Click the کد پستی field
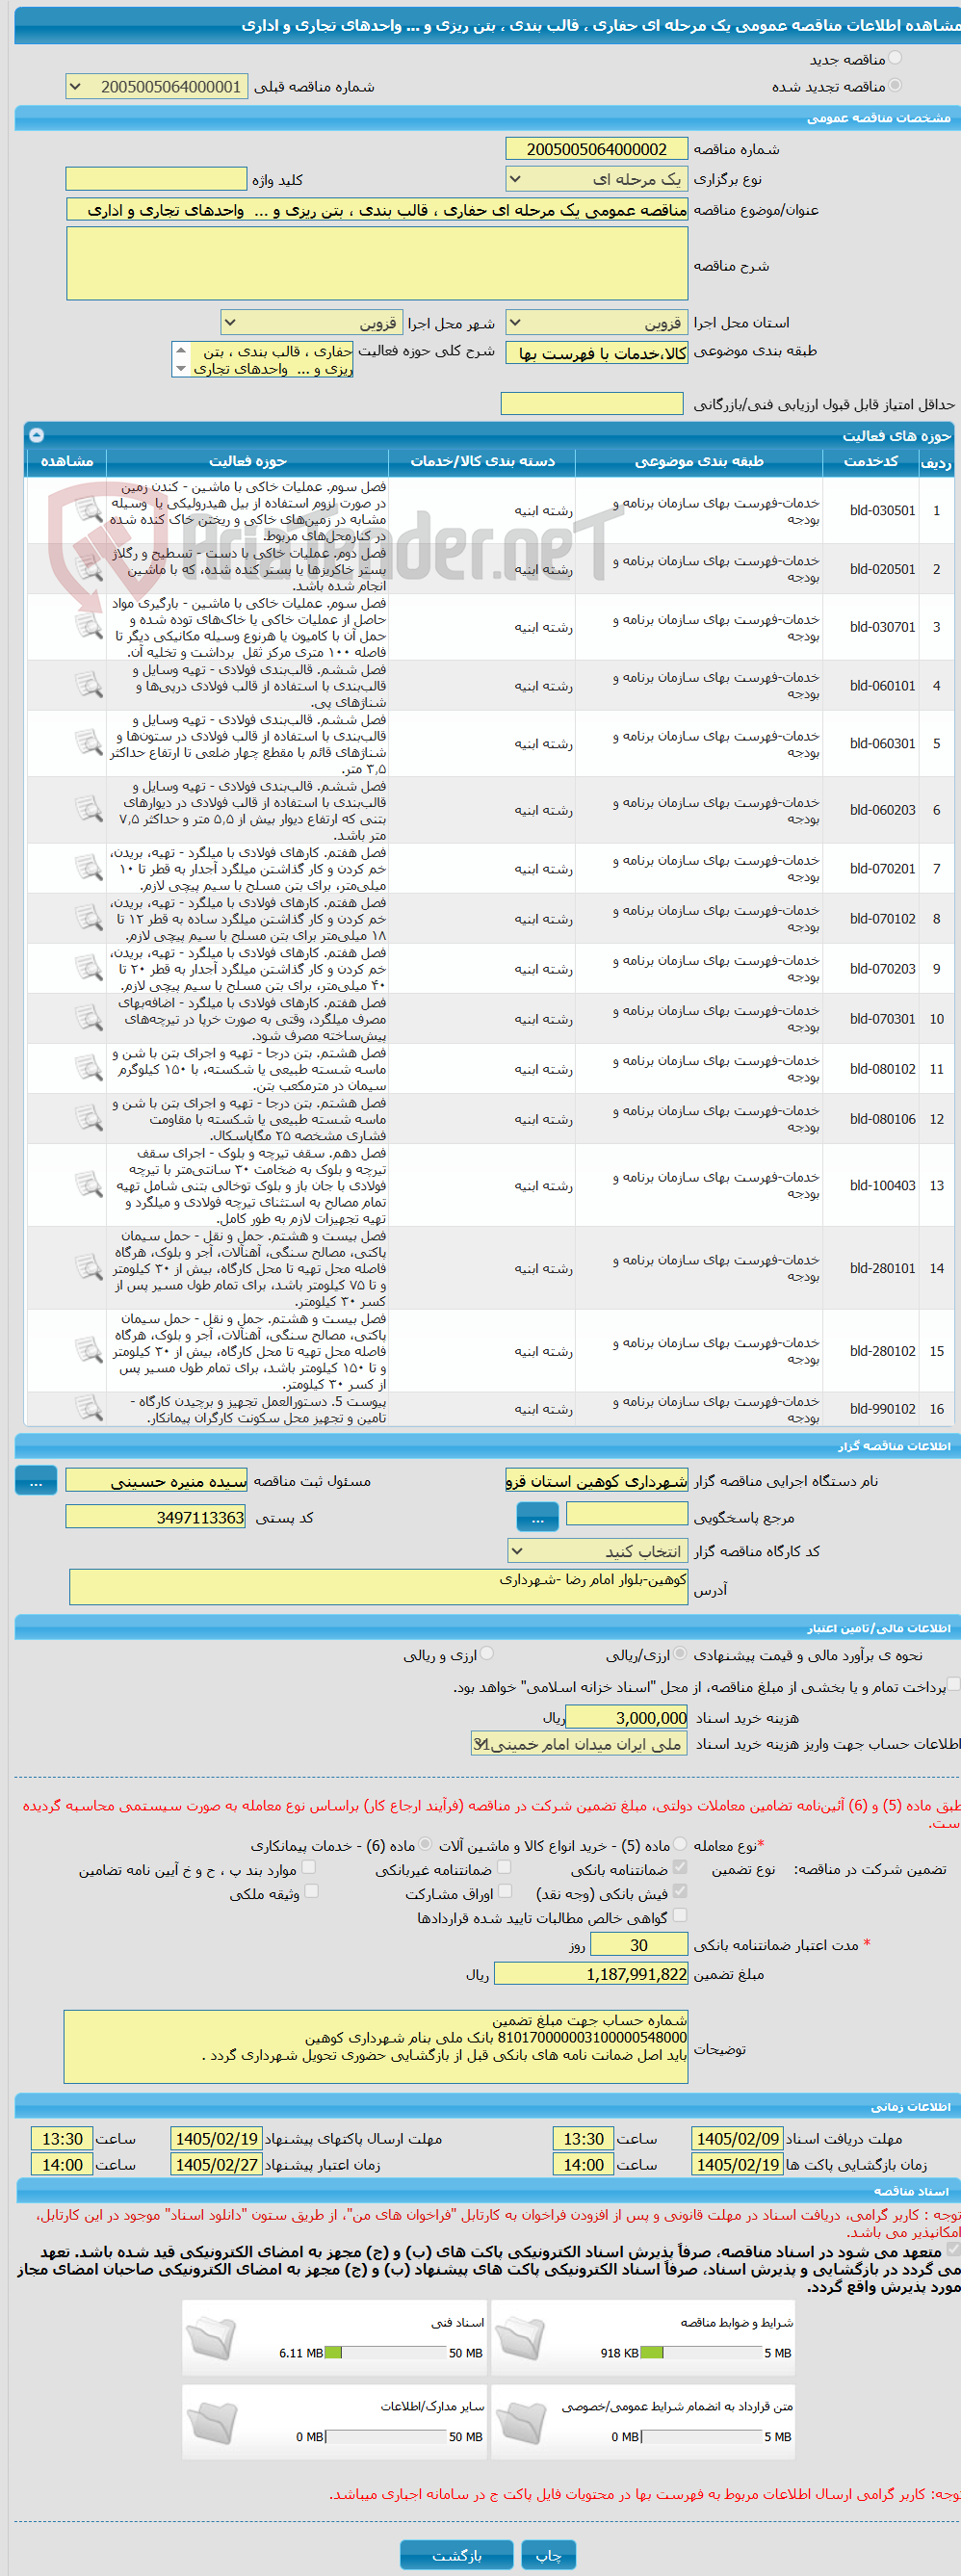961x2576 pixels. click(x=156, y=1517)
